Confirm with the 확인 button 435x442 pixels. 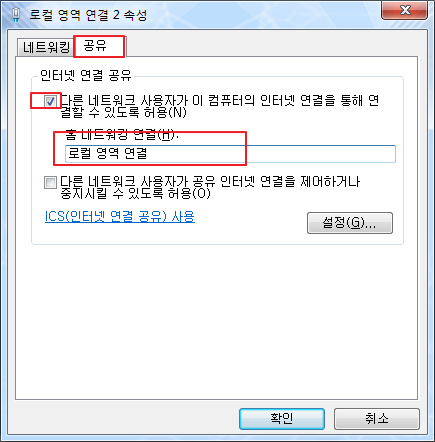[x=282, y=419]
